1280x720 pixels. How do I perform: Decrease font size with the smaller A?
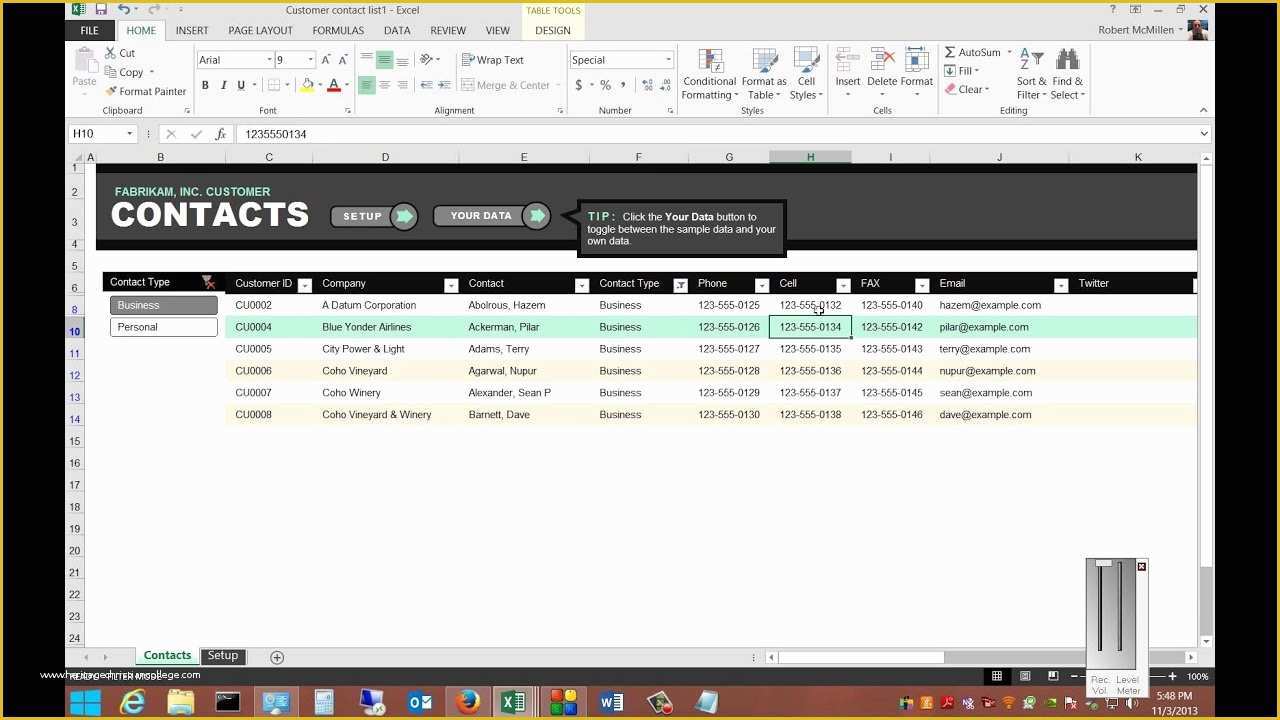(x=343, y=60)
